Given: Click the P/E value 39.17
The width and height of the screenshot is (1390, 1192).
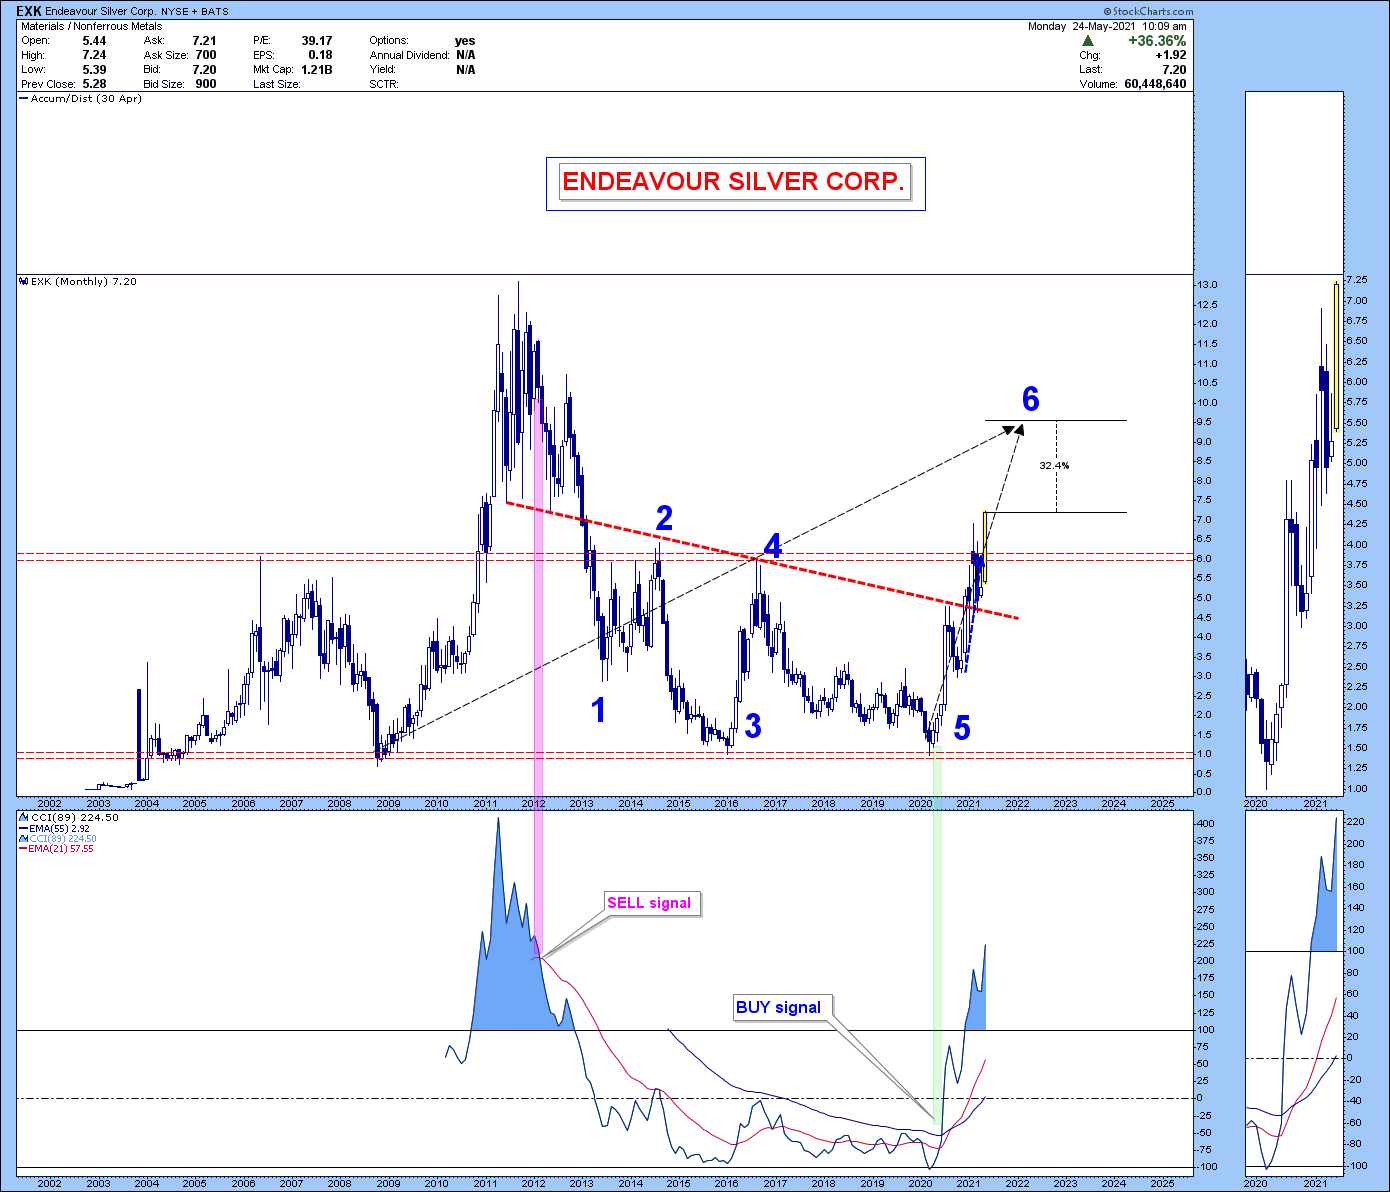Looking at the screenshot, I should 317,41.
